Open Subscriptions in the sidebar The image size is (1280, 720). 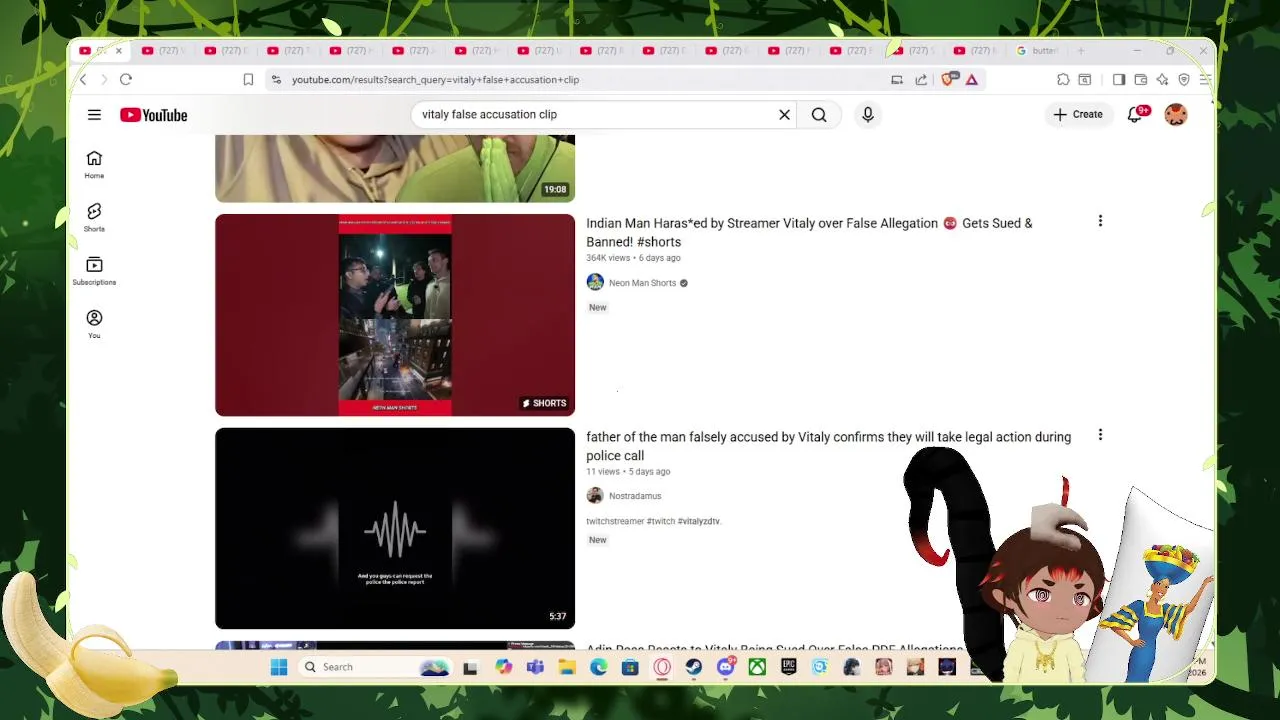pos(94,271)
